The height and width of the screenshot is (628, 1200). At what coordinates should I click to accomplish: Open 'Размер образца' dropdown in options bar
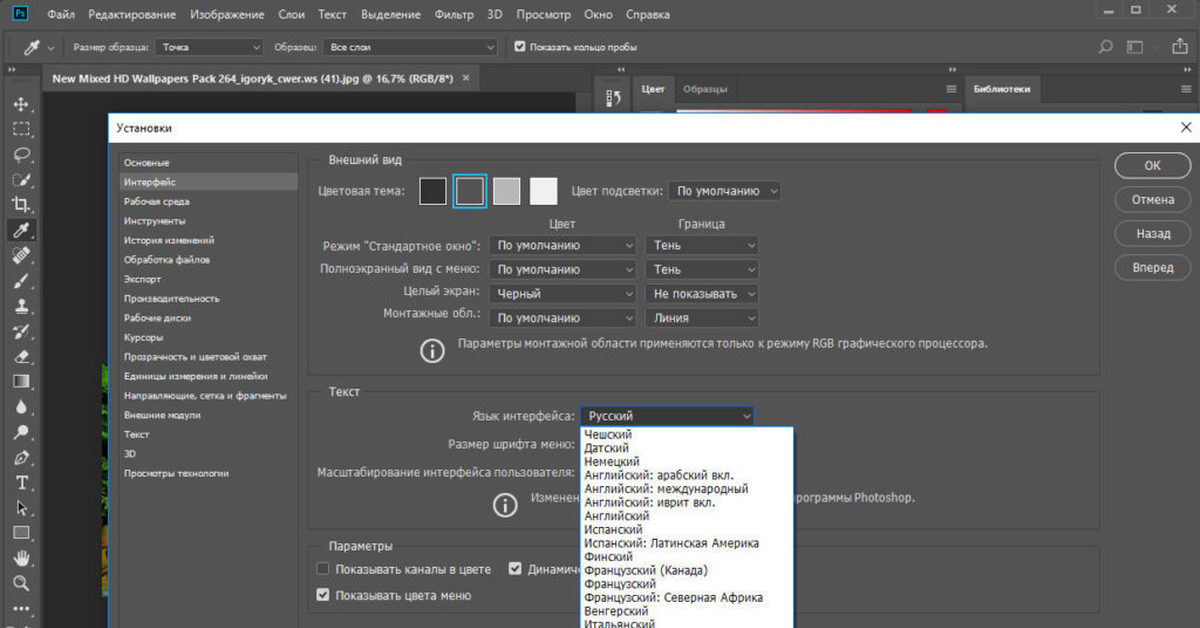pyautogui.click(x=210, y=47)
